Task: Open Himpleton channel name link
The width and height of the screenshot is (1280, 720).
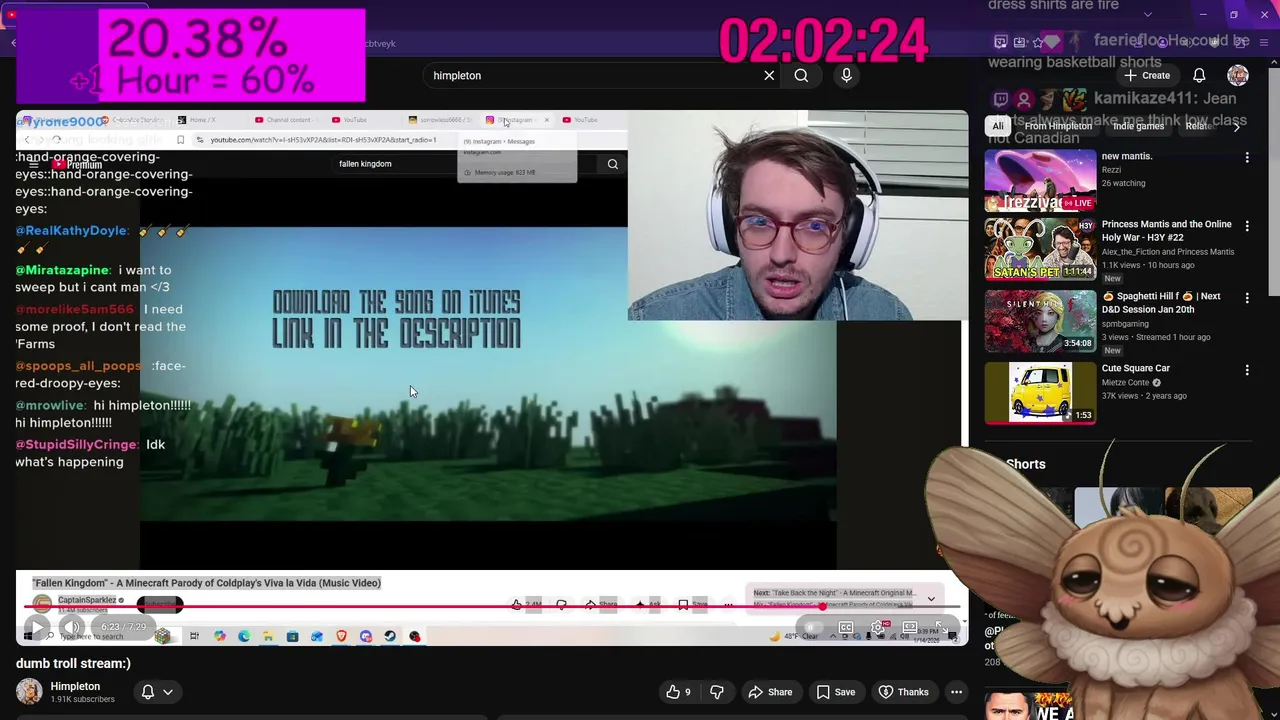Action: click(75, 686)
